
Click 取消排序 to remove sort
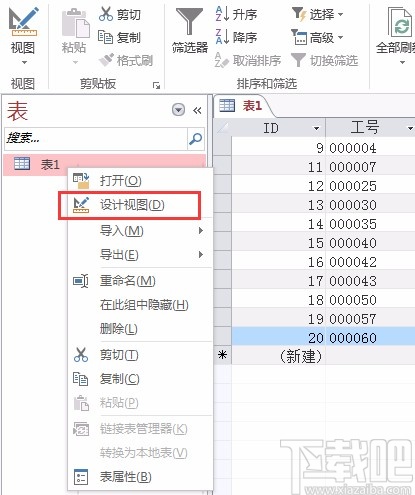[x=248, y=60]
